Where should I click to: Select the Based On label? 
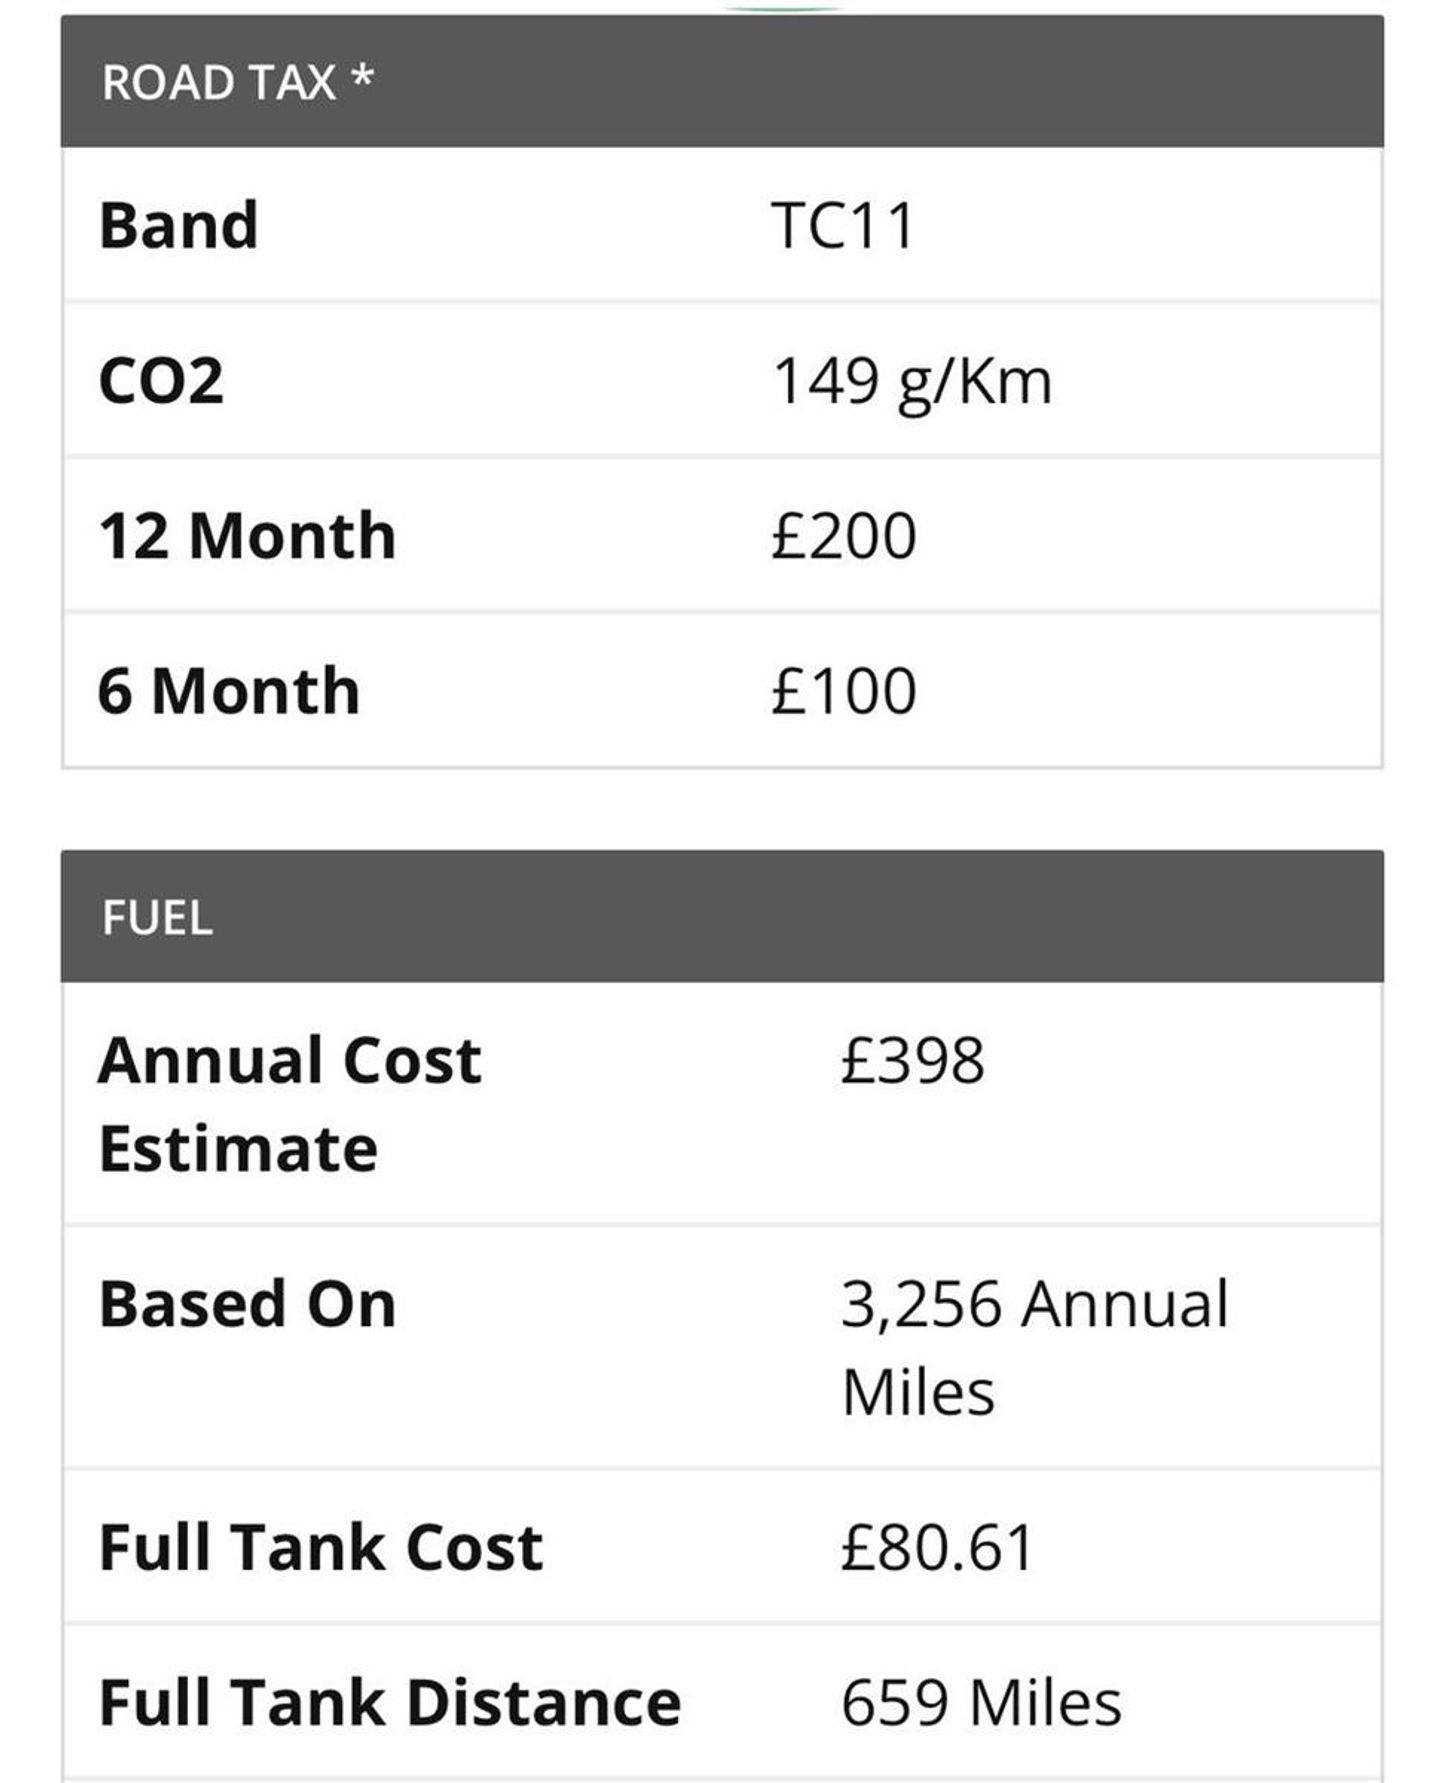(247, 1304)
